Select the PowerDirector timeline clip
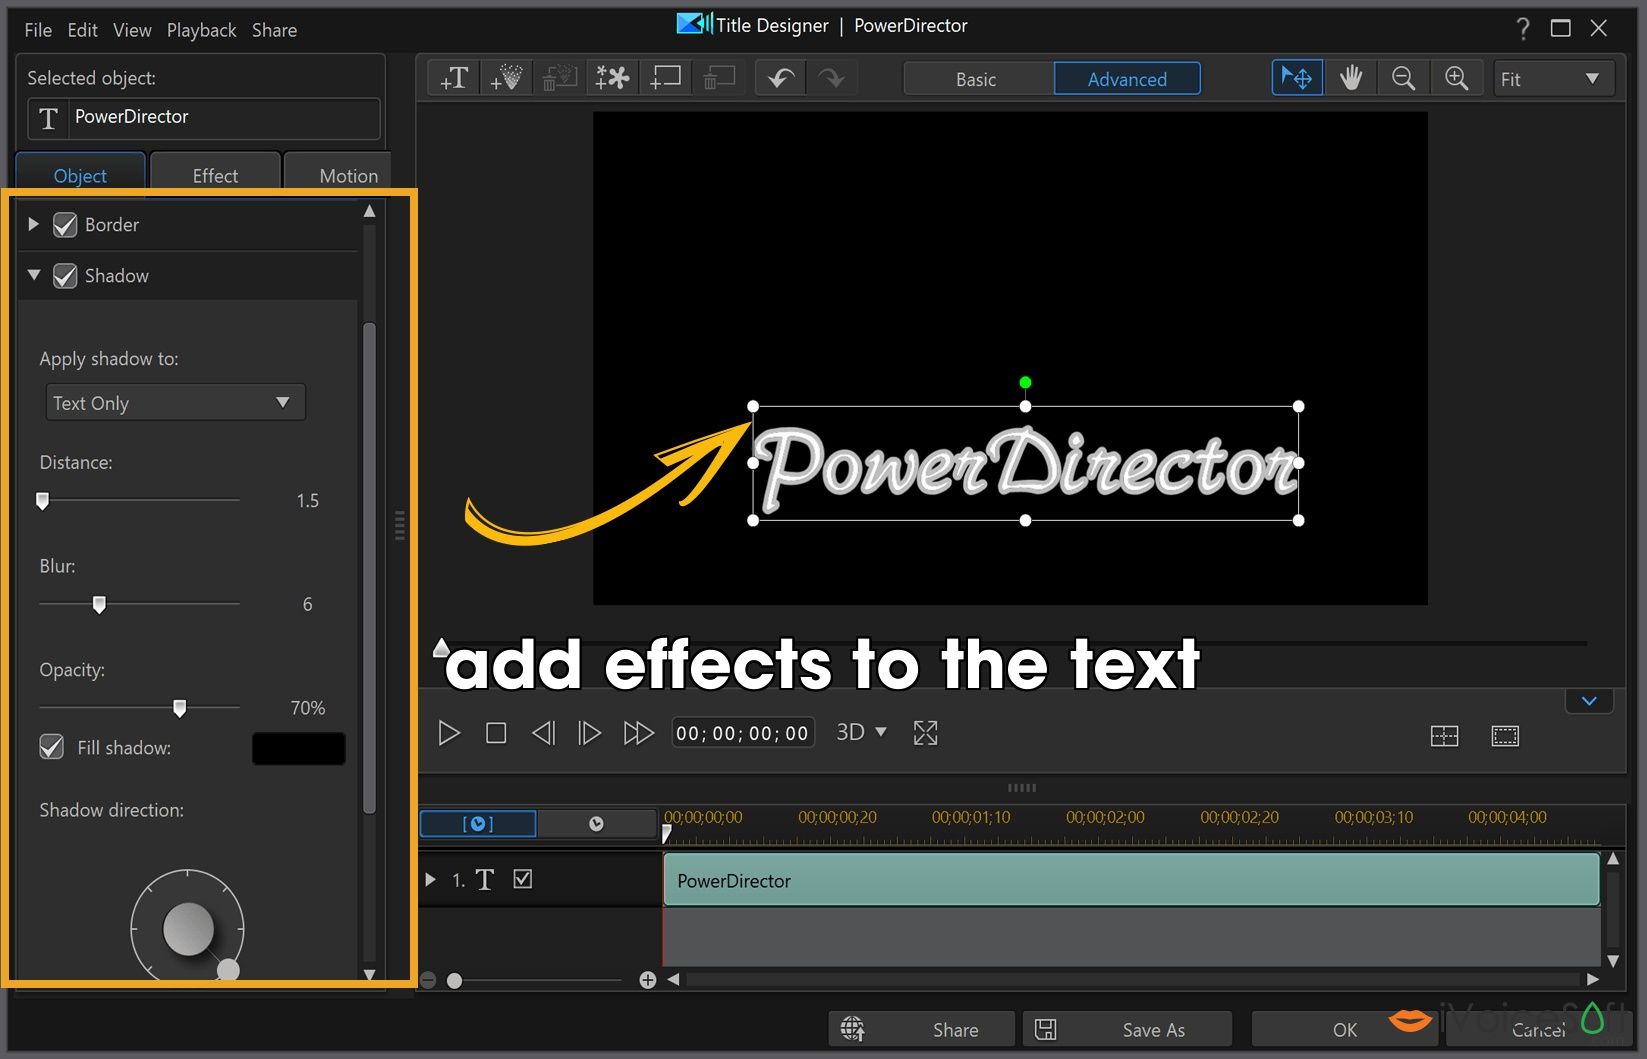 pyautogui.click(x=1131, y=880)
